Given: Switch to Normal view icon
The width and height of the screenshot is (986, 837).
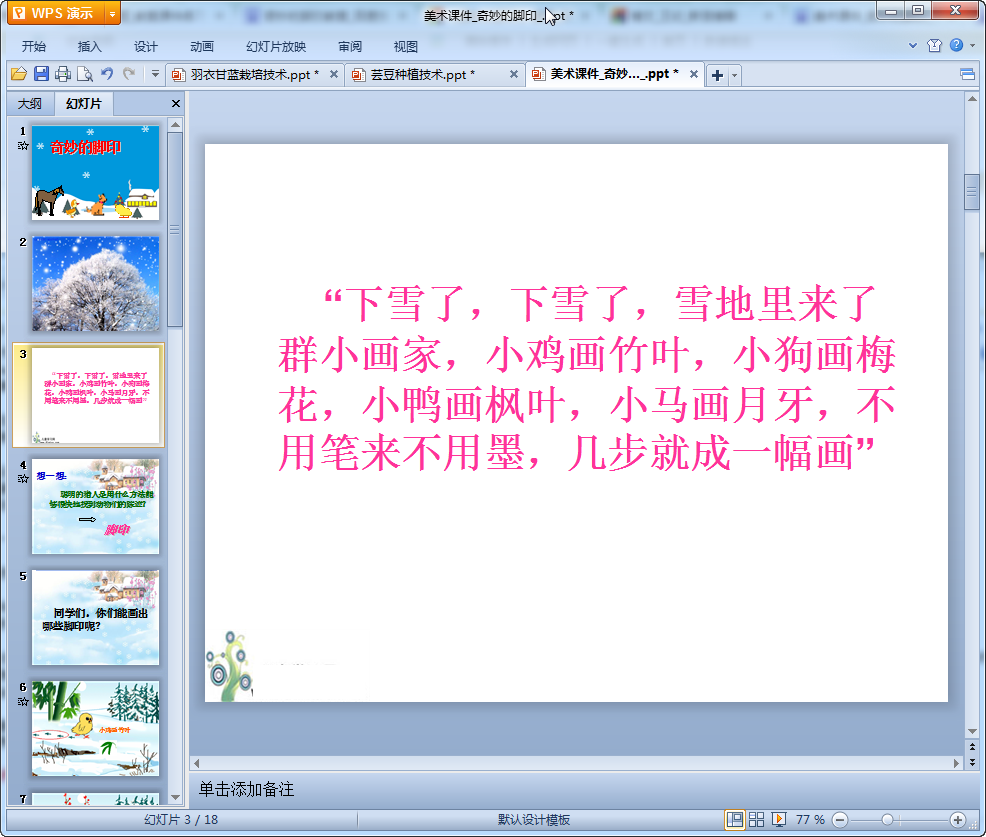Looking at the screenshot, I should click(x=734, y=819).
